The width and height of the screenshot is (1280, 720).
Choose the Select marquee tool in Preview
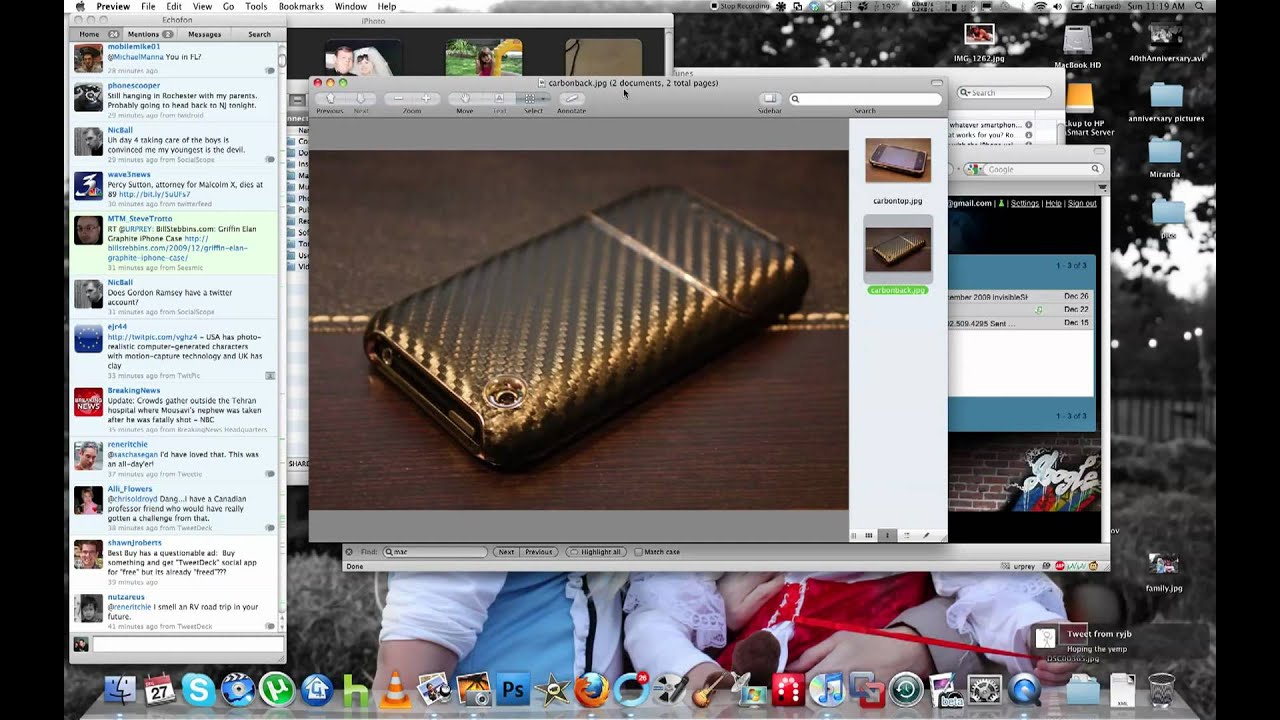point(532,99)
